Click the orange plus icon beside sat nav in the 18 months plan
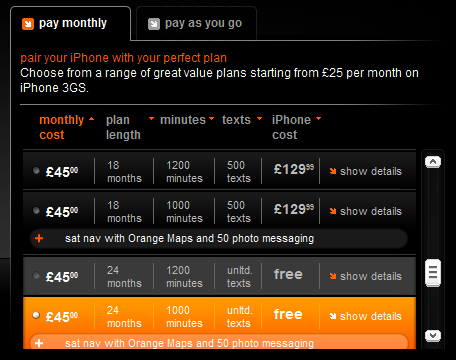The image size is (456, 360). coord(39,238)
